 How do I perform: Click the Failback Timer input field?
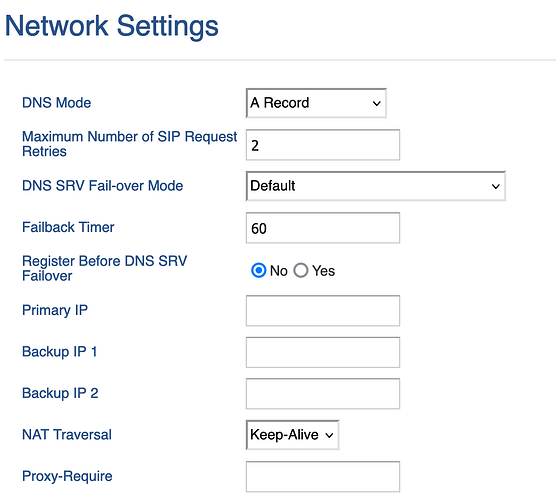coord(323,228)
